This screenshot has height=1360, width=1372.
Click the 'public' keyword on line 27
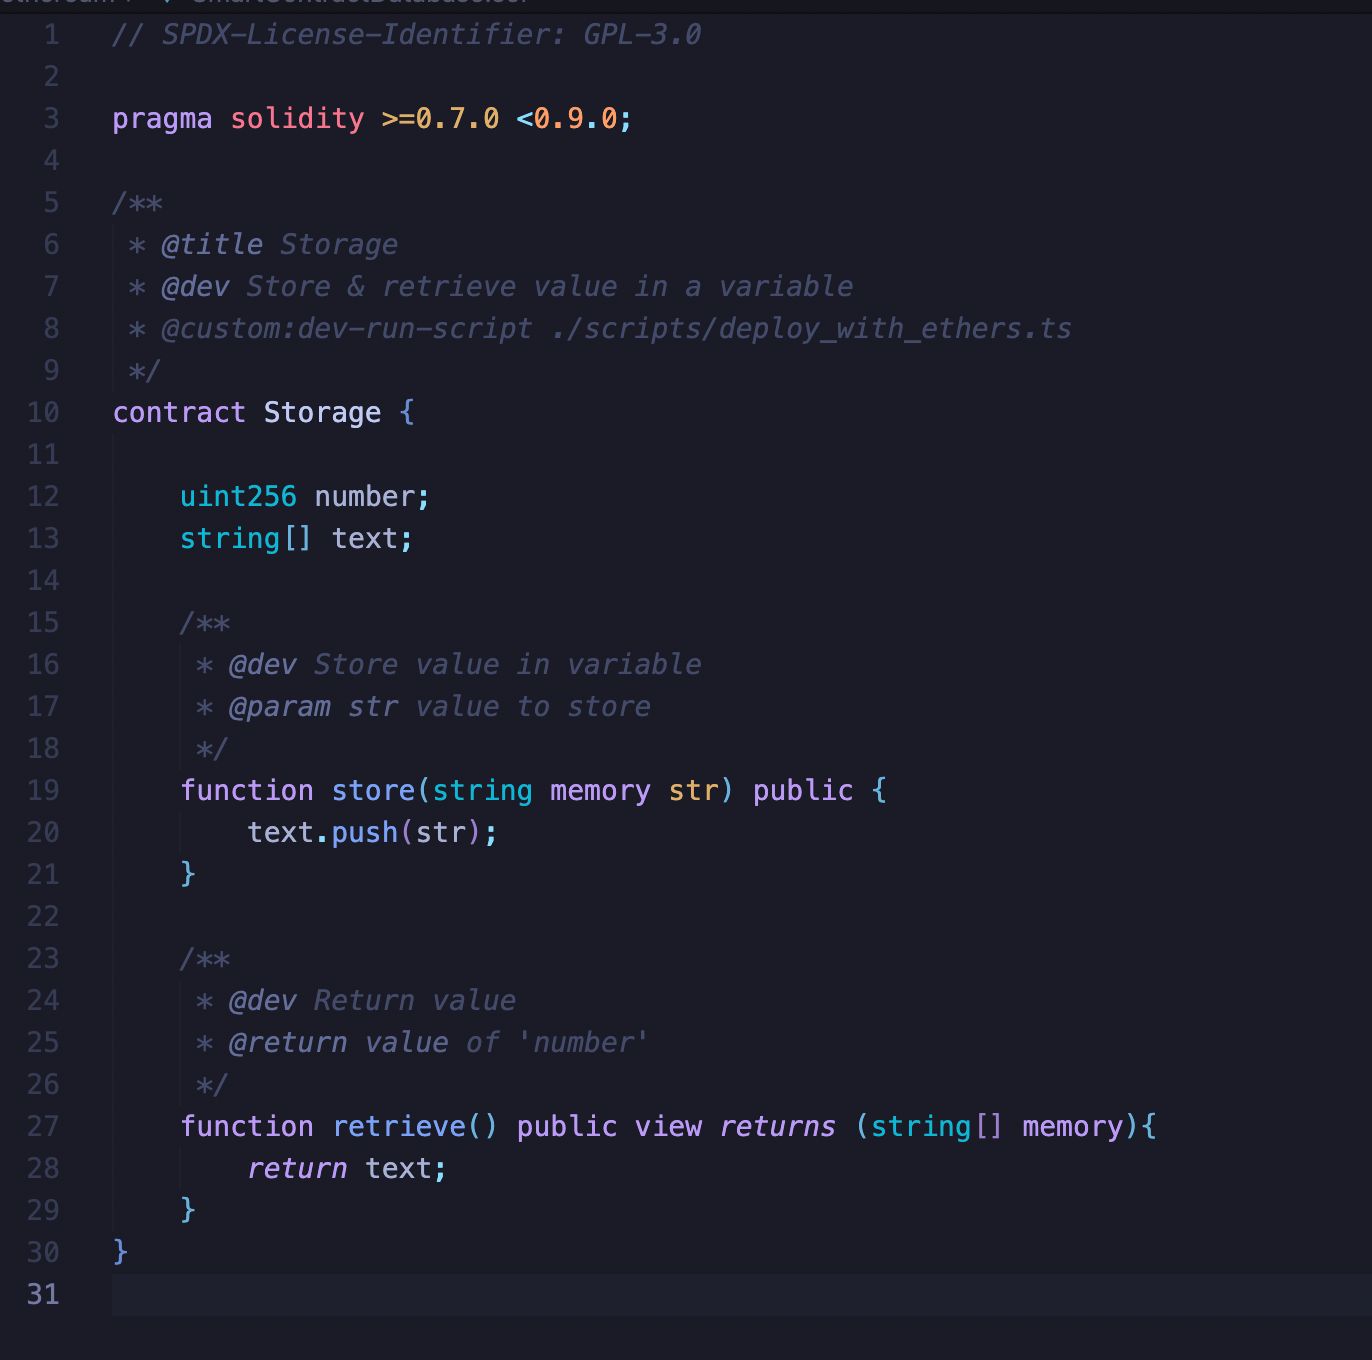tap(567, 1127)
